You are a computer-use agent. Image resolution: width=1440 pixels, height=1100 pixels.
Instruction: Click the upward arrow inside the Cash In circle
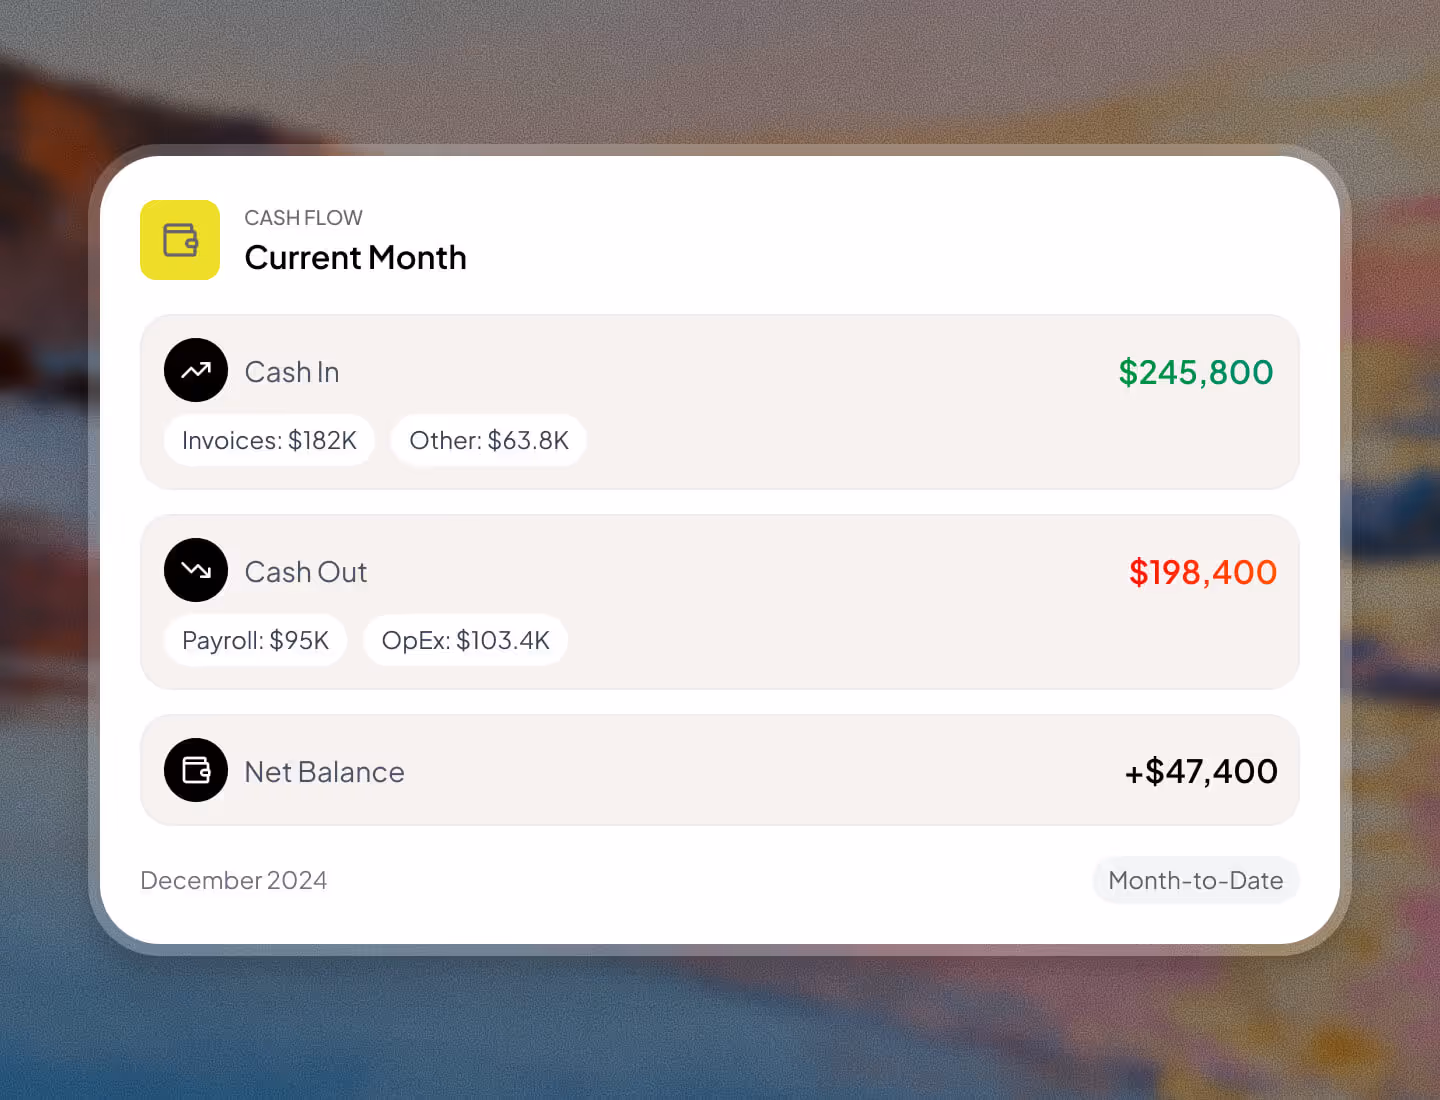pos(196,370)
